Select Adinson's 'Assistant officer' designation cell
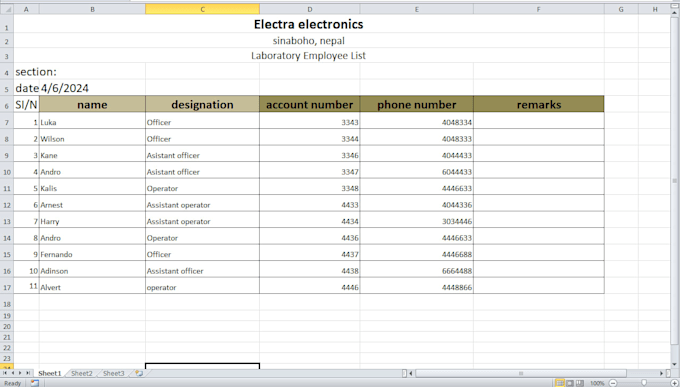 point(203,269)
